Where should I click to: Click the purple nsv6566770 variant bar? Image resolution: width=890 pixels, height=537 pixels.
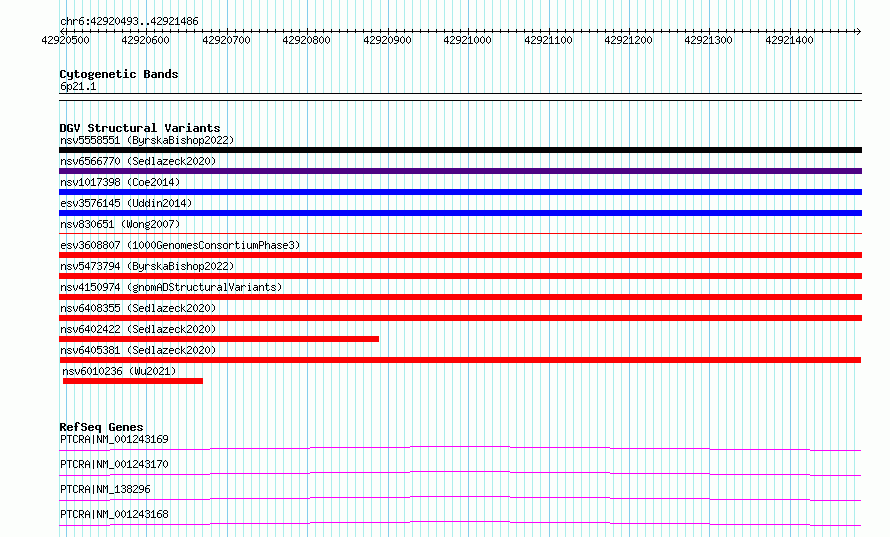point(460,171)
